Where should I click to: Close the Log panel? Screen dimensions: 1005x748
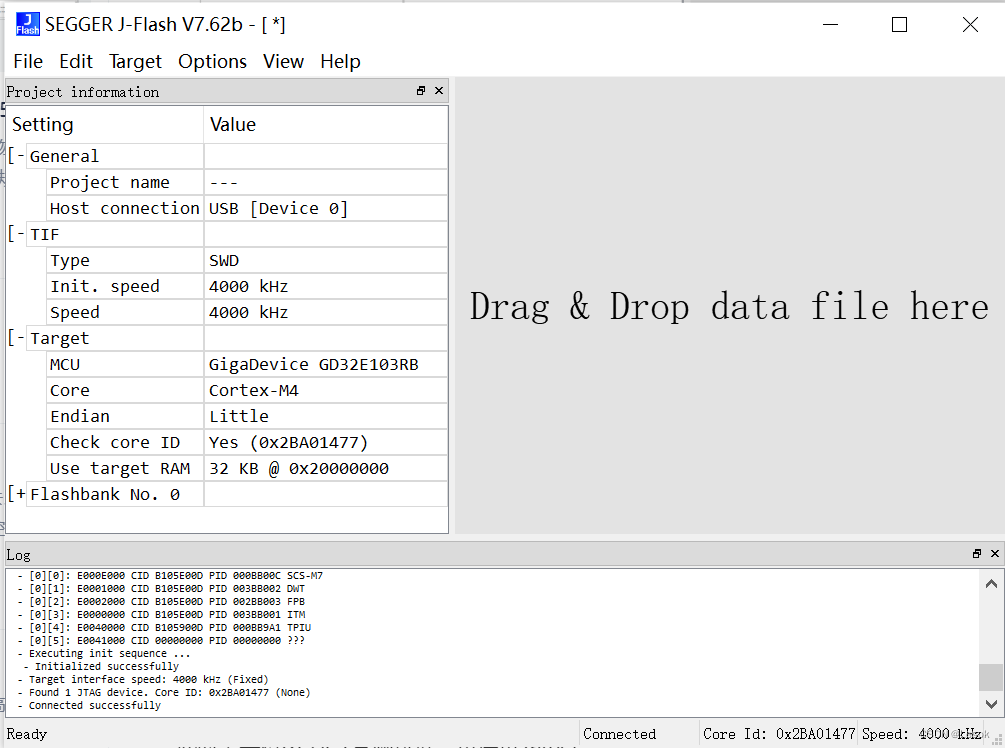click(x=995, y=554)
